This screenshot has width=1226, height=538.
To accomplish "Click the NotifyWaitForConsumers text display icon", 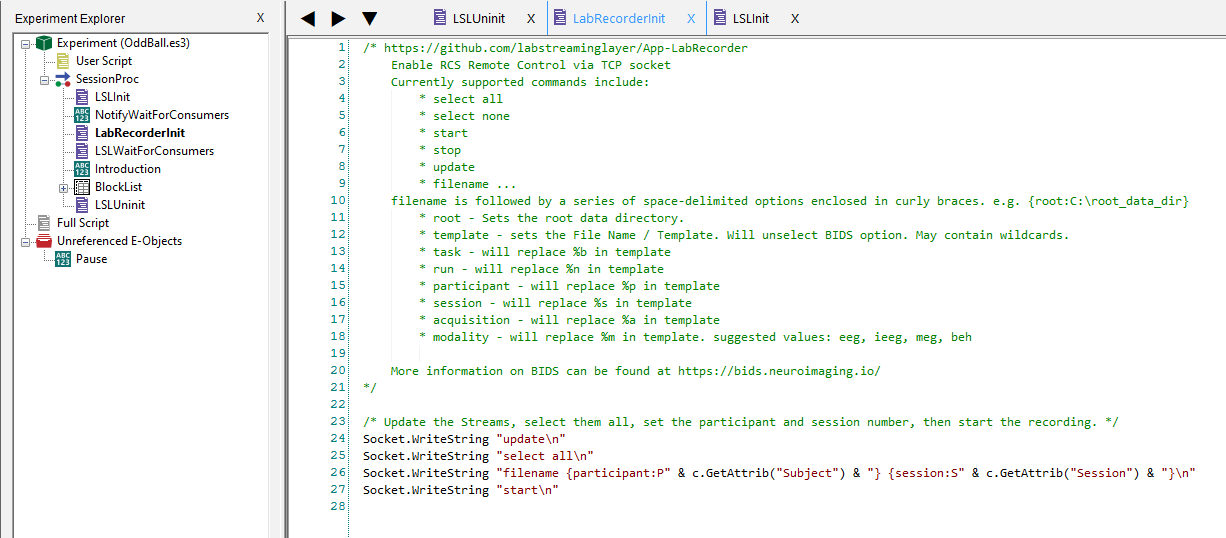I will (82, 115).
